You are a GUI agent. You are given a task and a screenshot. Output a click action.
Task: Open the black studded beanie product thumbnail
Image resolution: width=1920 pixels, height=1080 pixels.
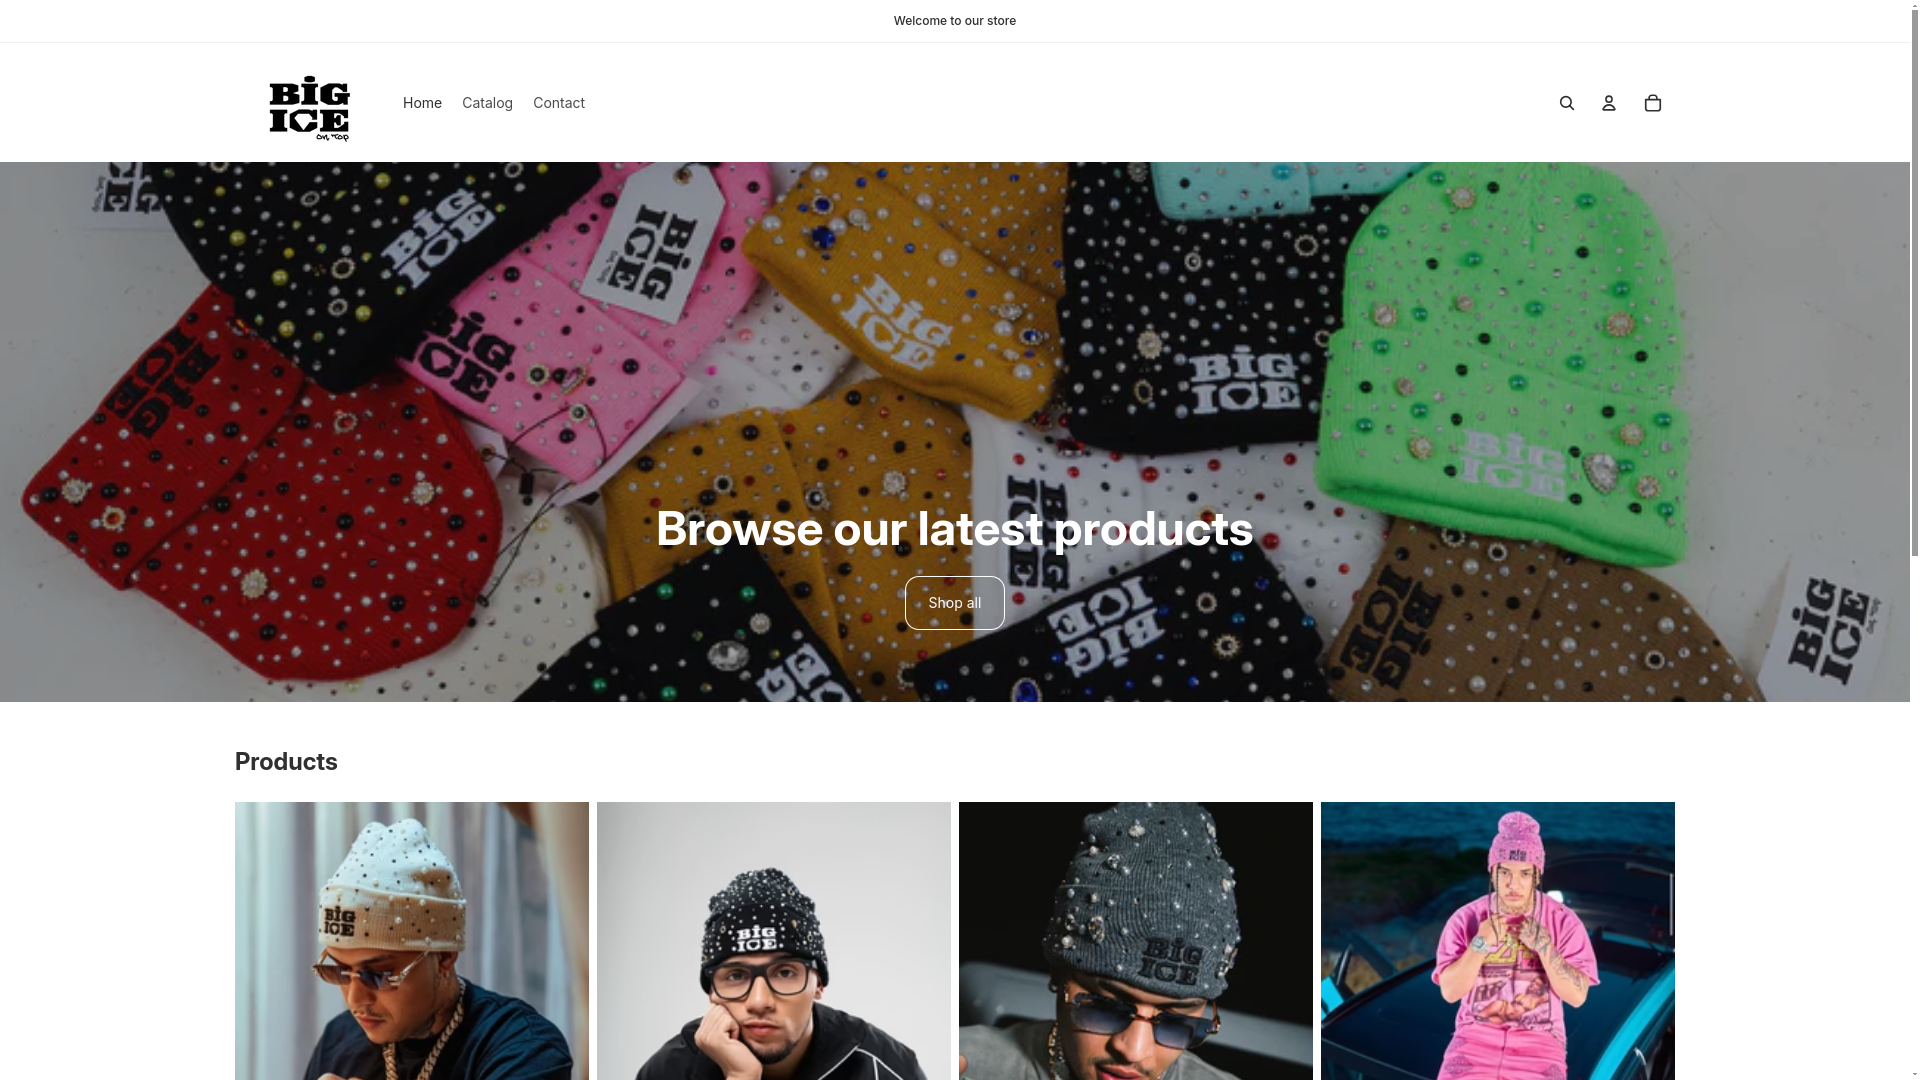point(774,941)
